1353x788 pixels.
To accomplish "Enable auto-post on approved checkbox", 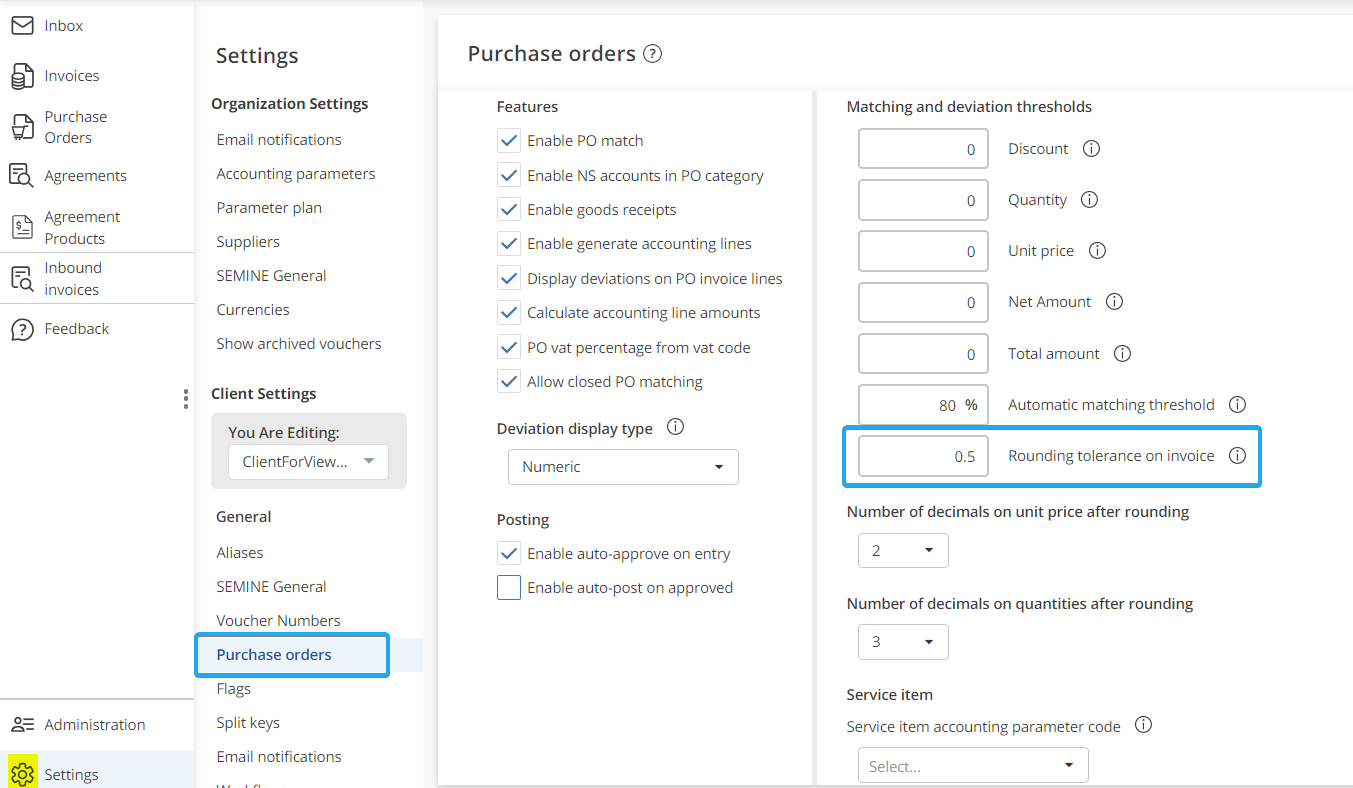I will (x=509, y=588).
